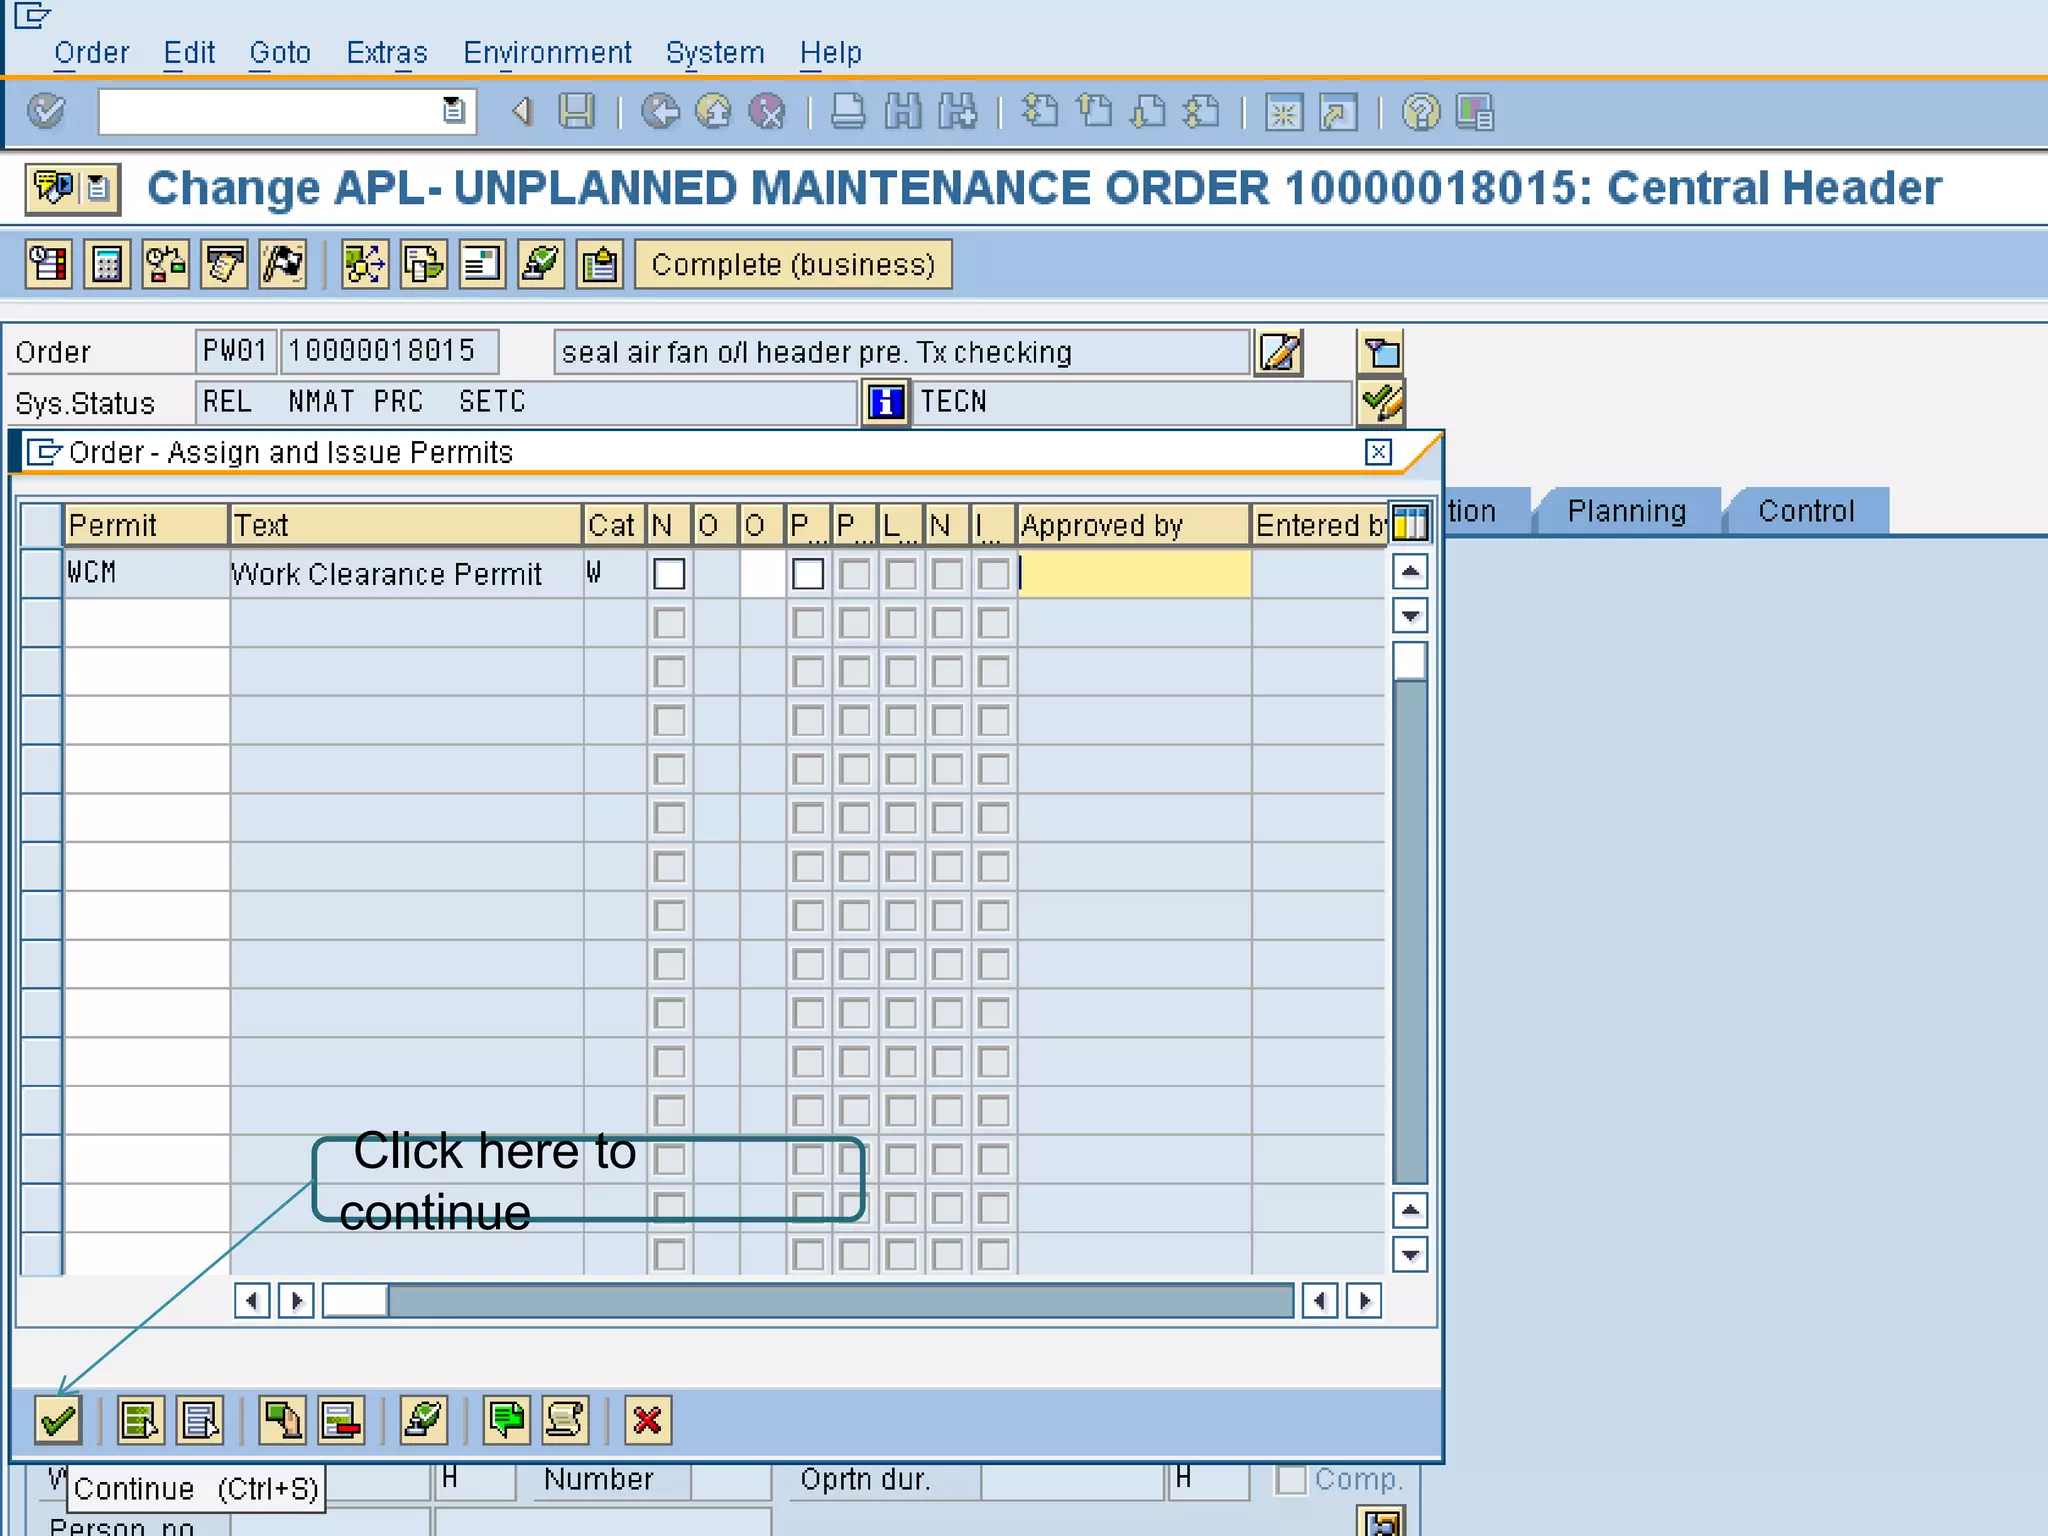This screenshot has width=2048, height=1536.
Task: Tick the first P checkbox for WCM permit
Action: tap(807, 574)
